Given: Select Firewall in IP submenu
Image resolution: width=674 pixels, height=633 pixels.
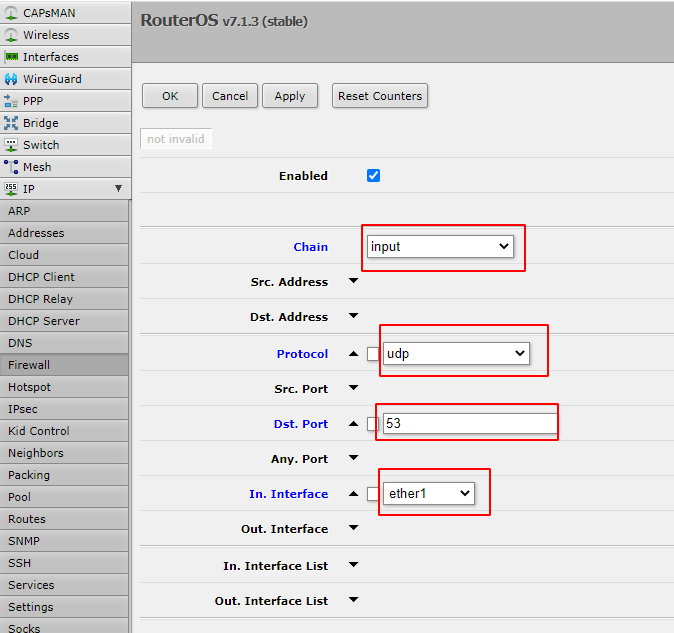Looking at the screenshot, I should tap(64, 365).
